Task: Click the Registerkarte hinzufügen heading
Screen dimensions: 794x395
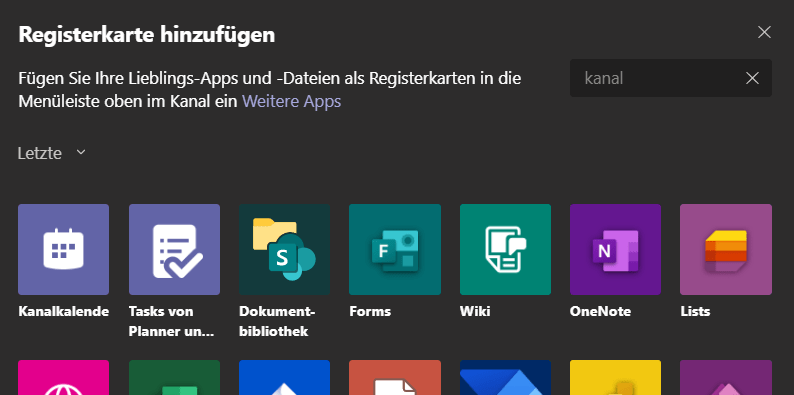Action: pyautogui.click(x=147, y=35)
